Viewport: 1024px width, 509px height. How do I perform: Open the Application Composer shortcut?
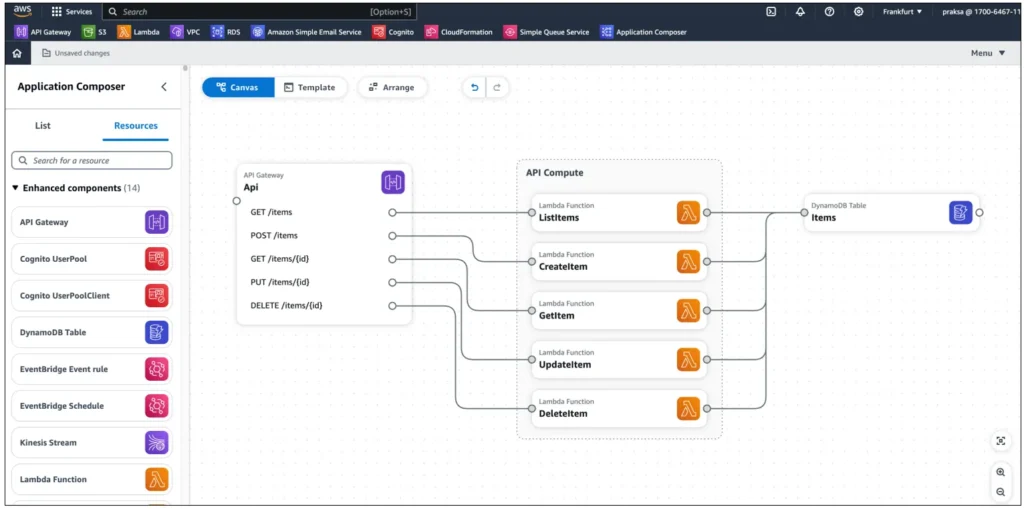(x=643, y=31)
